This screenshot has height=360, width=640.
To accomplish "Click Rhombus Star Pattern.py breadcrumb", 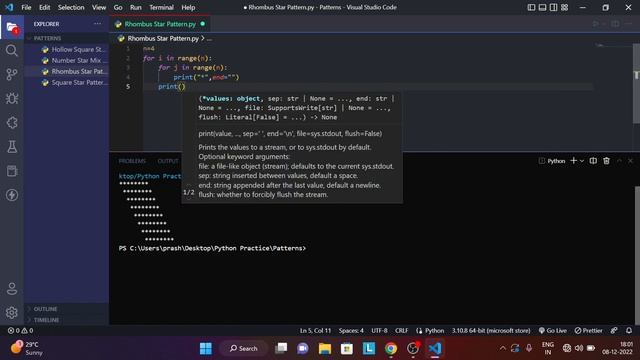I will 163,38.
